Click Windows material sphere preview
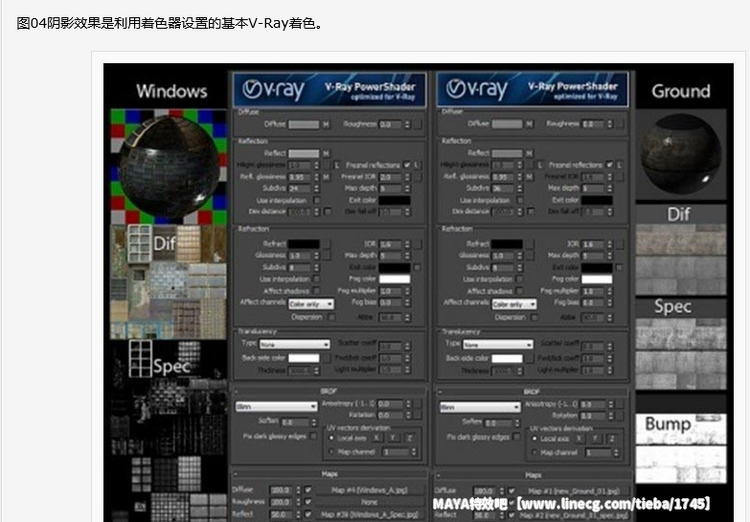 click(168, 166)
